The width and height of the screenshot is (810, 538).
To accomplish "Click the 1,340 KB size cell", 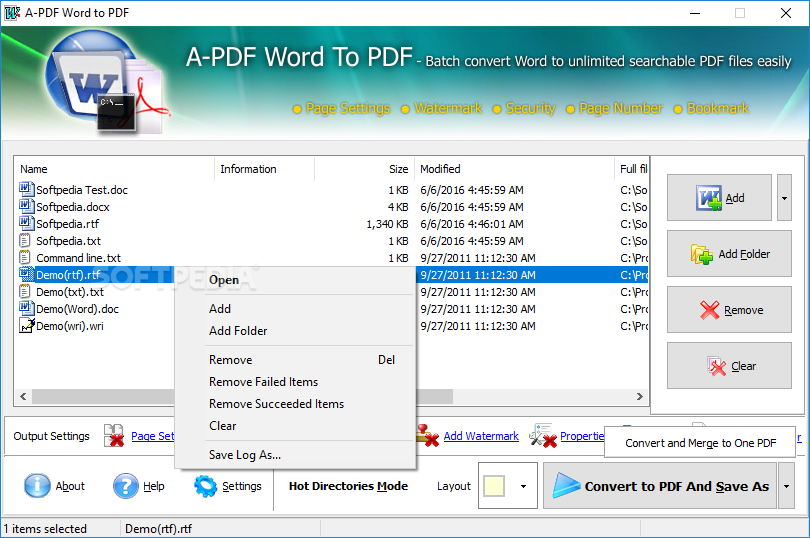I will [x=387, y=224].
